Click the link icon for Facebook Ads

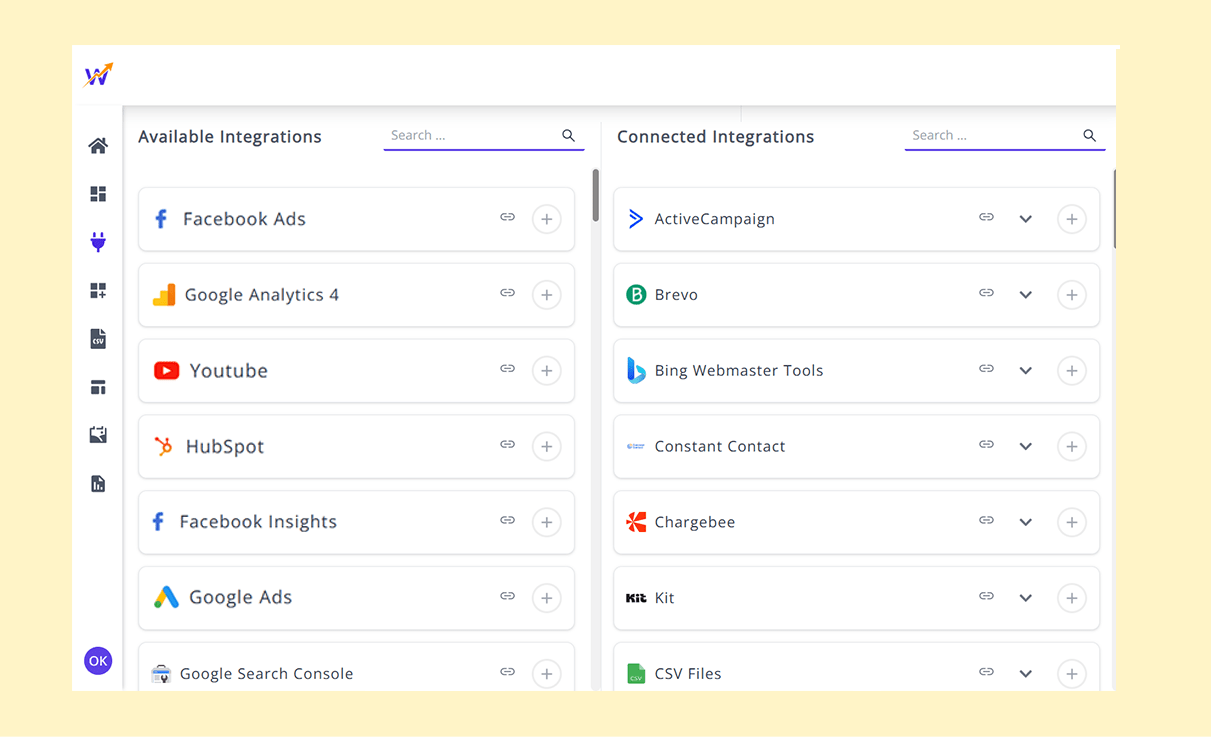(x=508, y=218)
